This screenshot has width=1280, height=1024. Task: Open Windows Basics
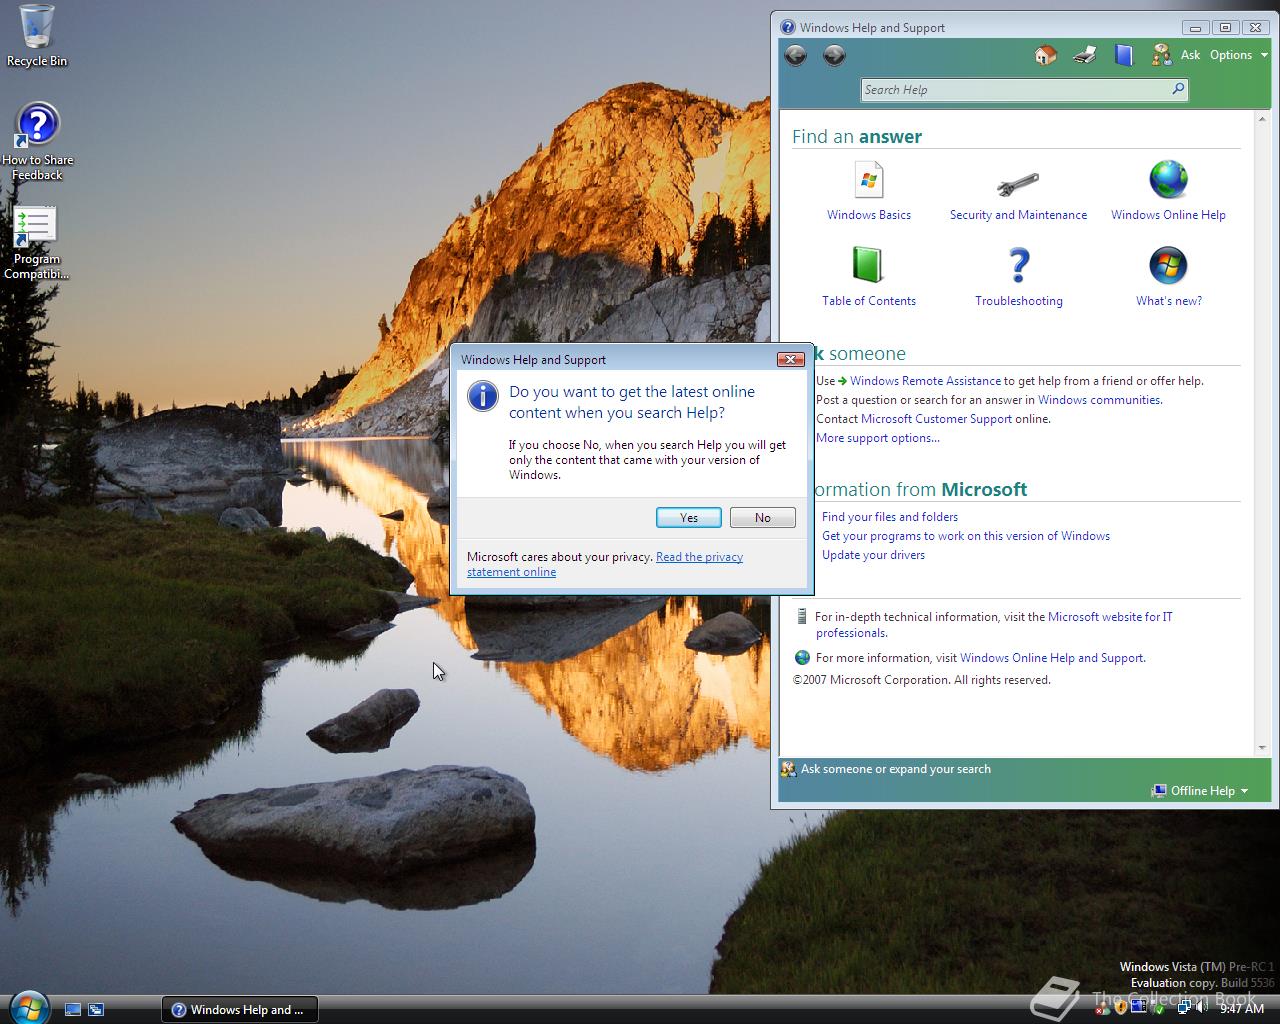point(868,190)
